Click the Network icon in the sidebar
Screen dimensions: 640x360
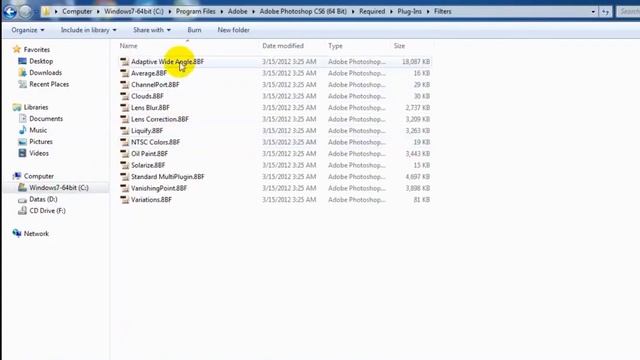tap(17, 233)
